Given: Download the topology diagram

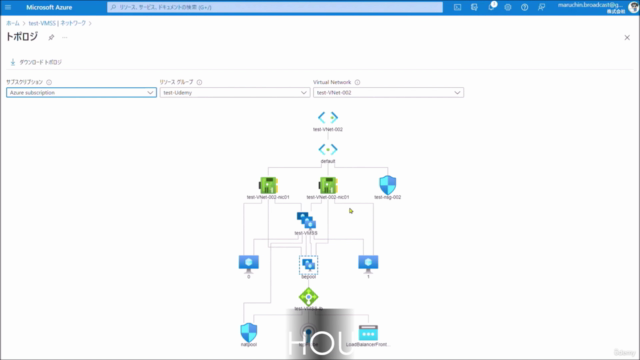Looking at the screenshot, I should (36, 62).
